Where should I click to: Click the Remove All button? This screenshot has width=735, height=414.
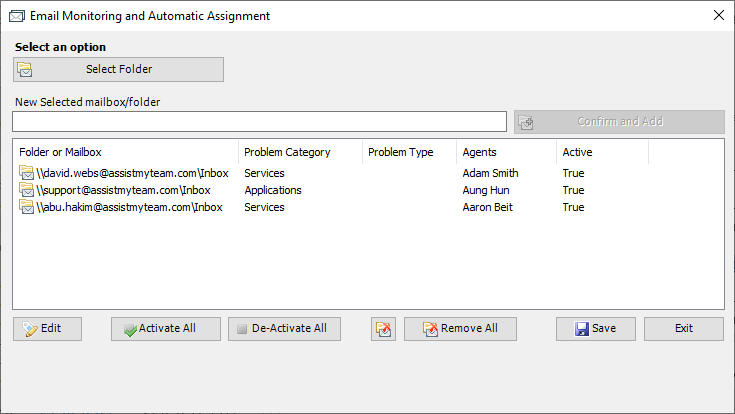pos(460,329)
